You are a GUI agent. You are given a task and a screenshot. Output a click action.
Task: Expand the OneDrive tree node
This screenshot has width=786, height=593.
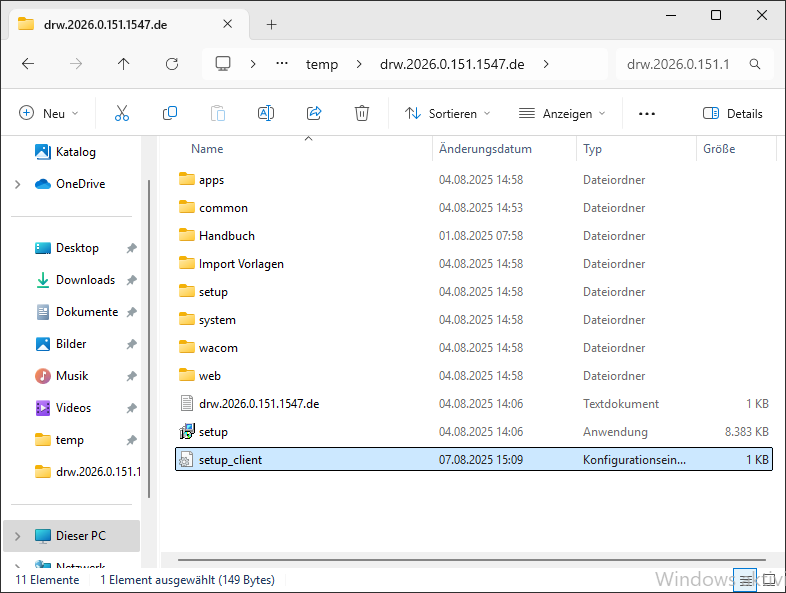[17, 184]
